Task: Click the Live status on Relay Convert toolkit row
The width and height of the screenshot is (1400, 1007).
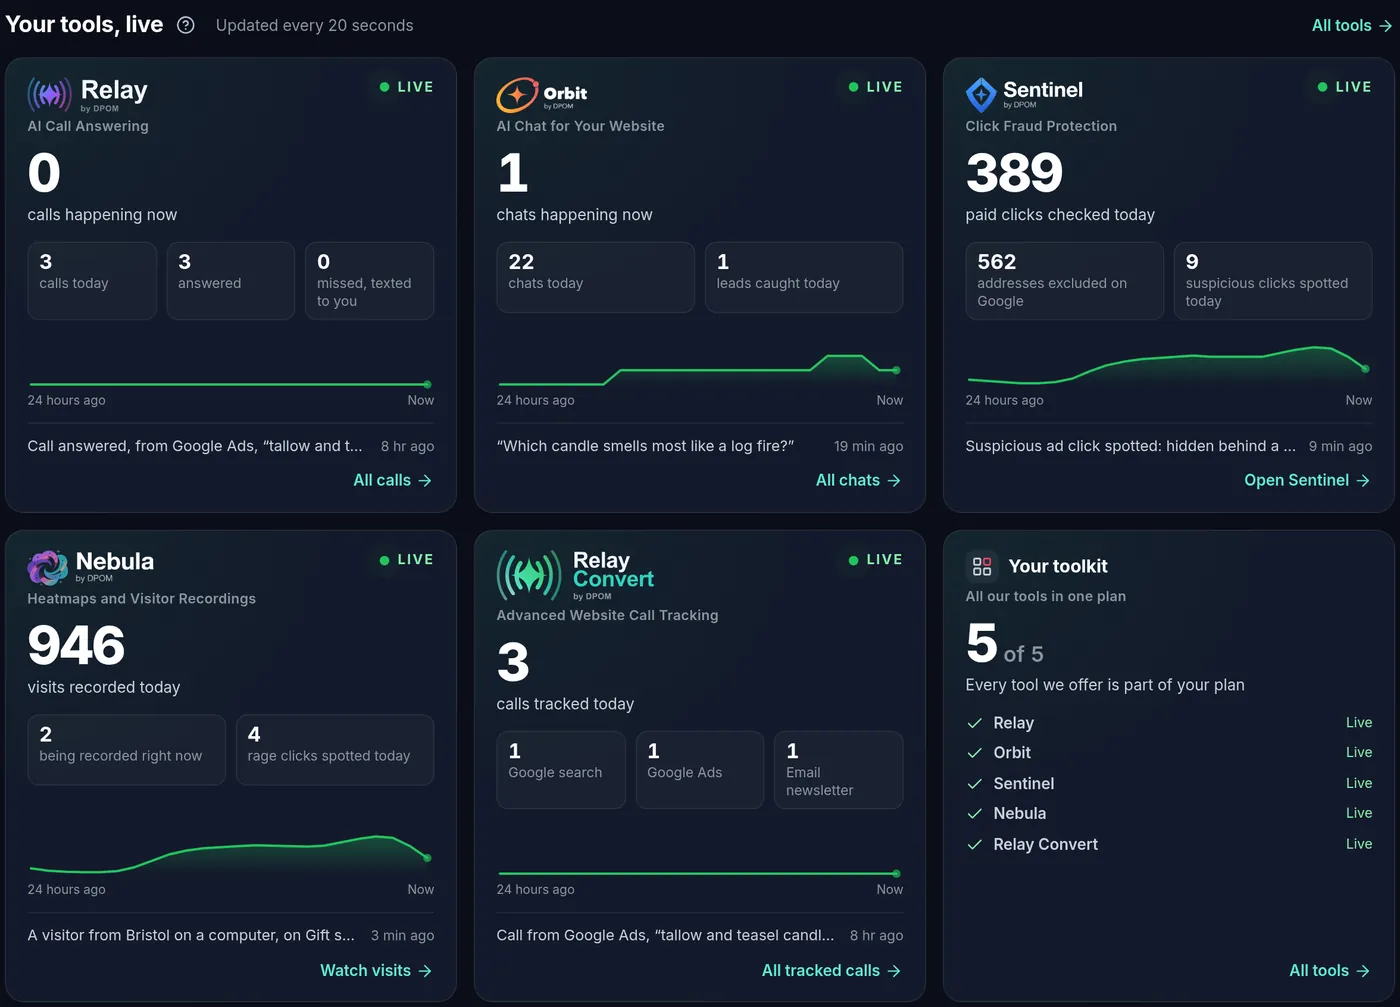Action: point(1358,844)
